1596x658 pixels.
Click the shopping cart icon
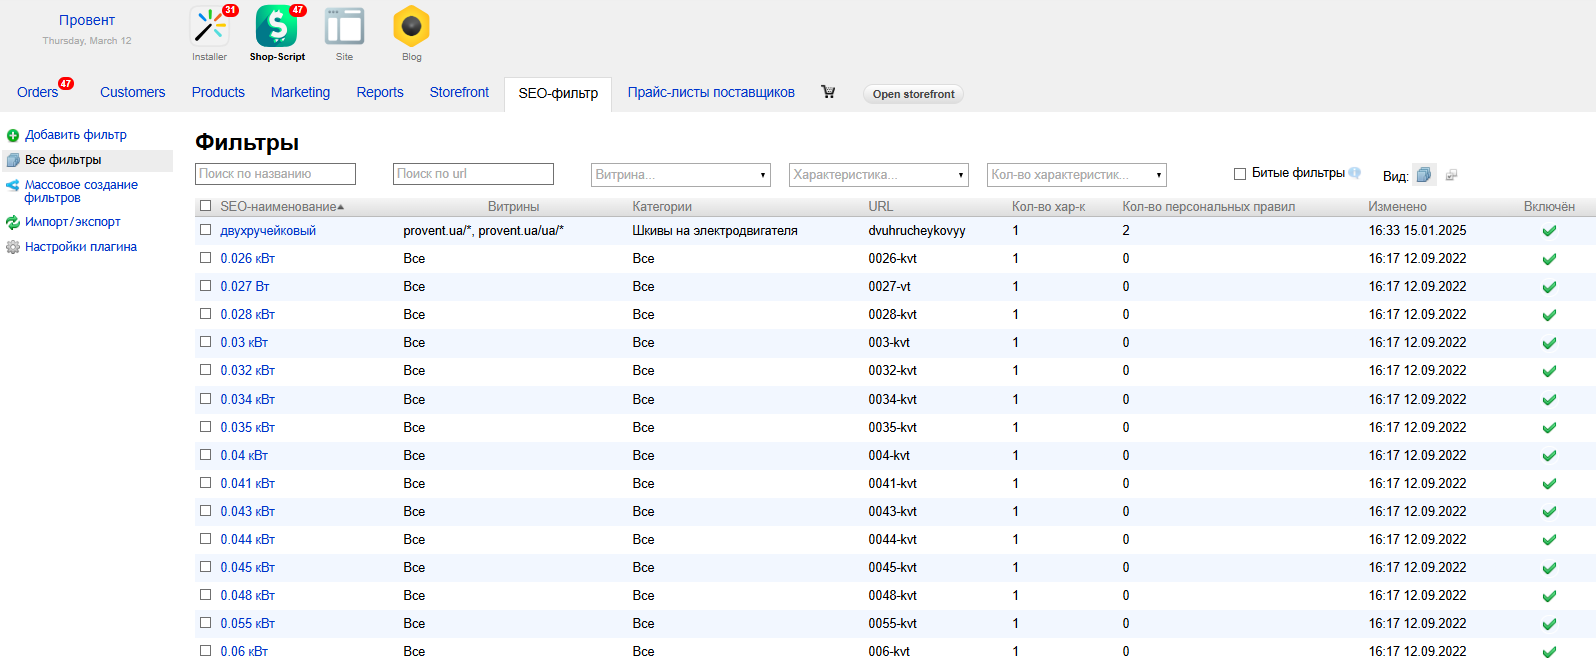pyautogui.click(x=828, y=92)
